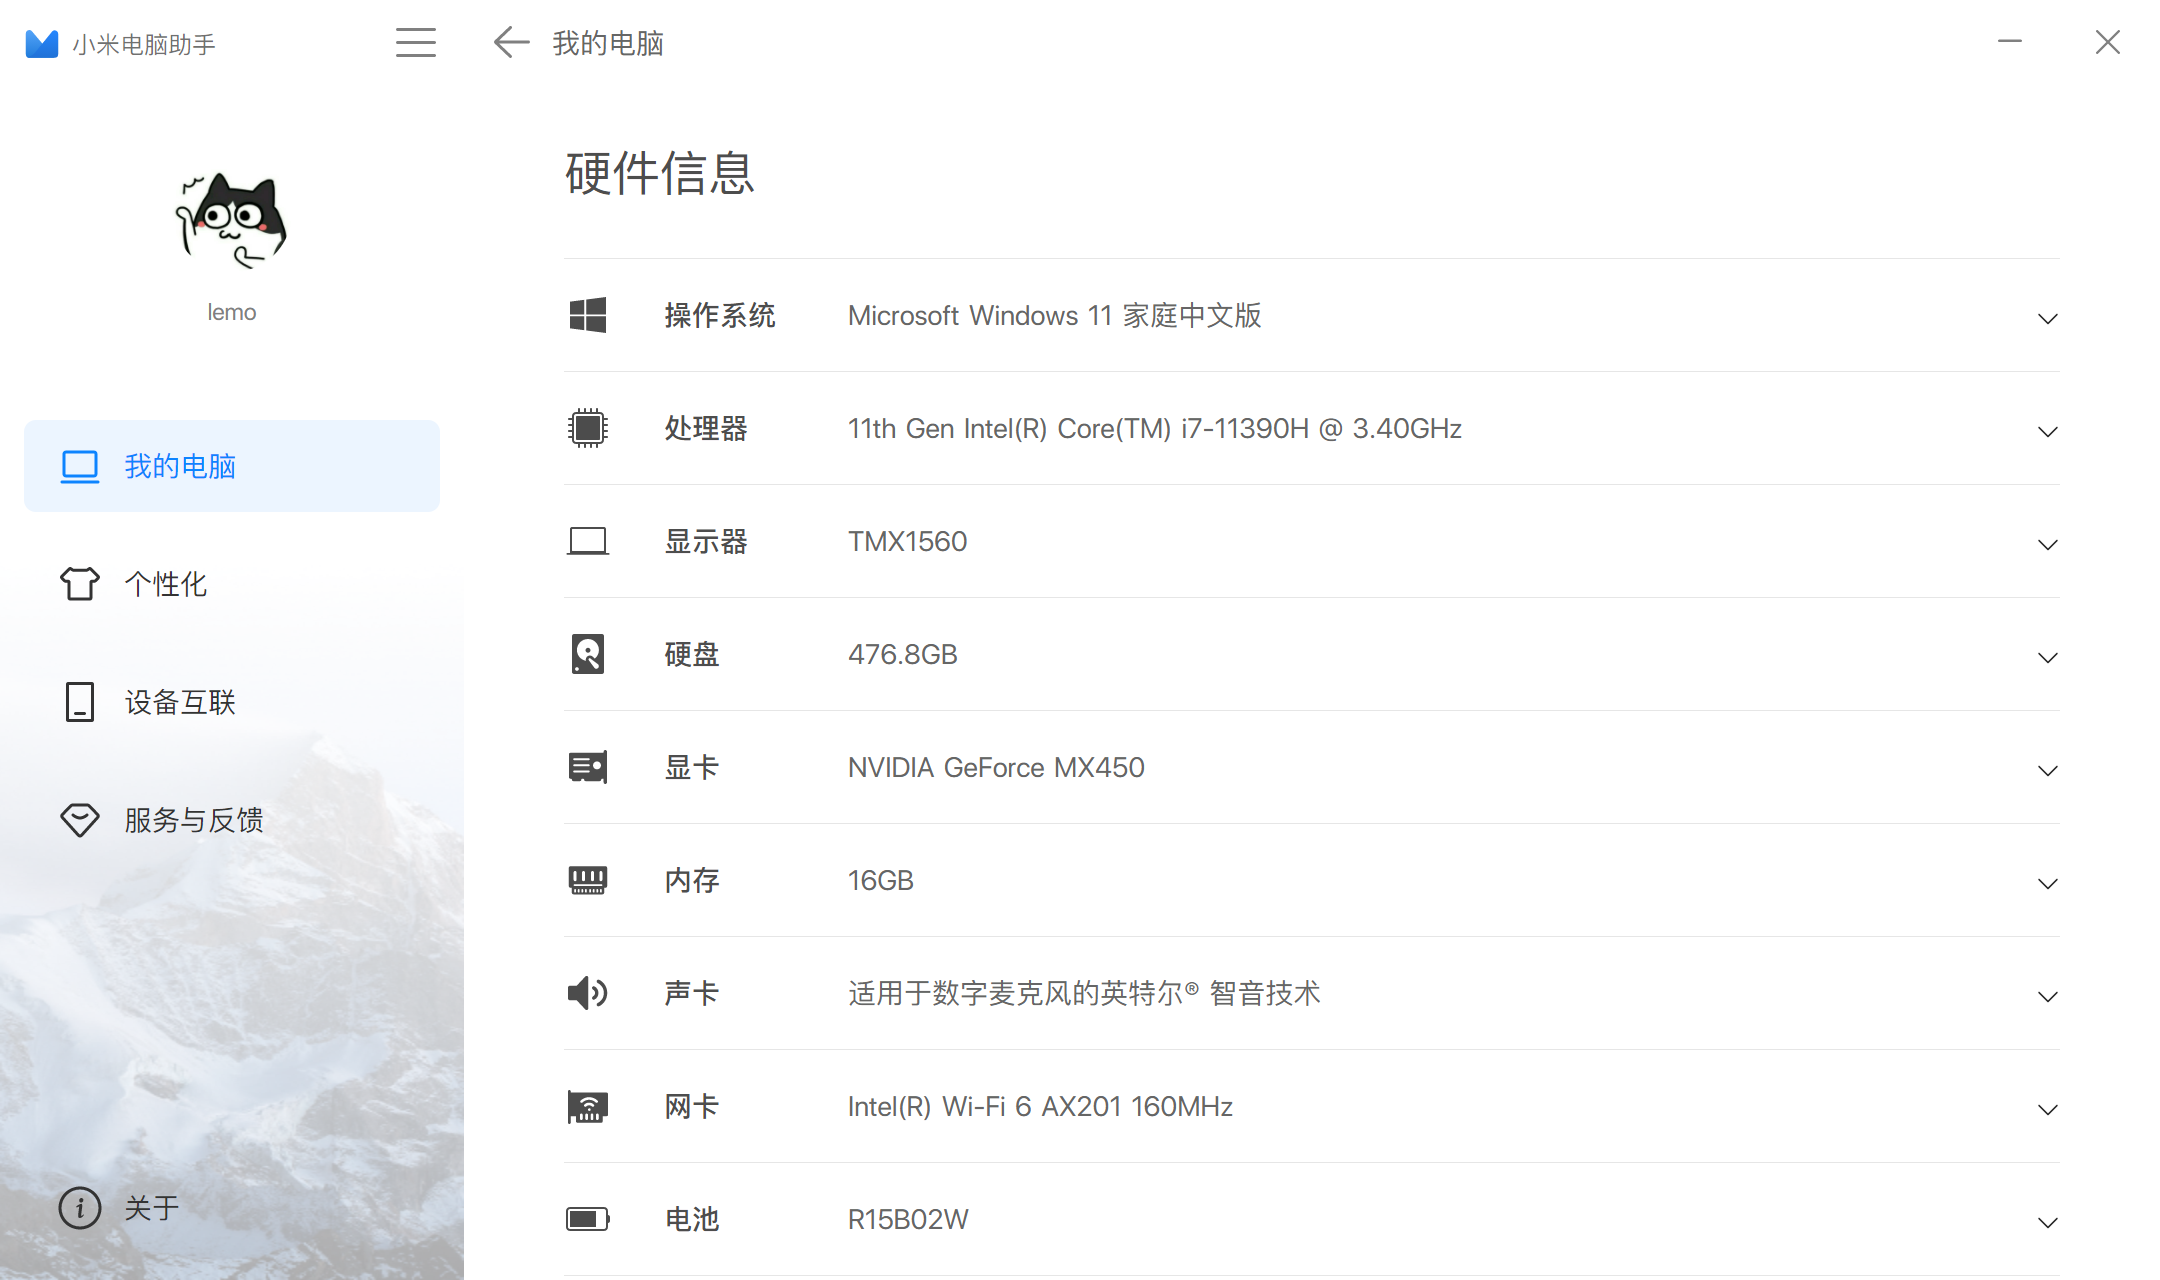Expand the 内存 row chevron
This screenshot has height=1280, width=2160.
point(2047,884)
